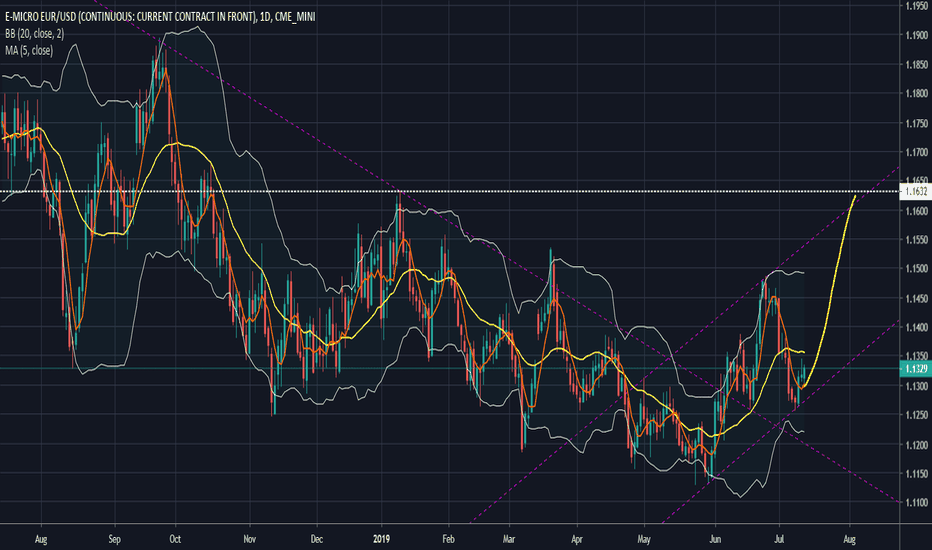Viewport: 932px width, 550px height.
Task: Click the Oct date label
Action: pos(175,539)
